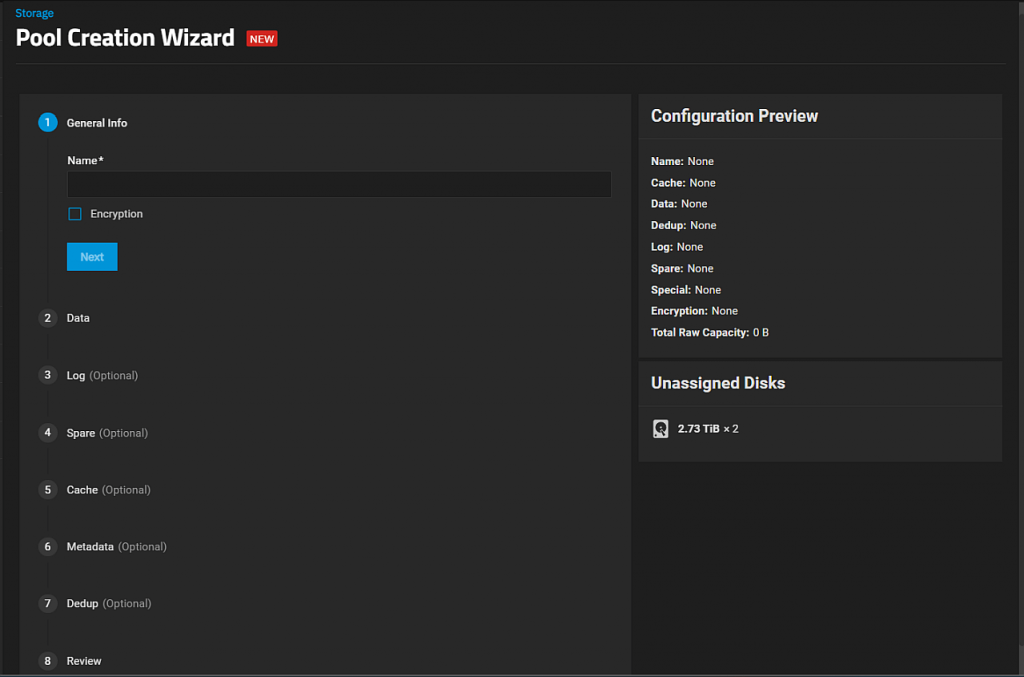Click the step 7 number icon for Dedup

point(47,603)
